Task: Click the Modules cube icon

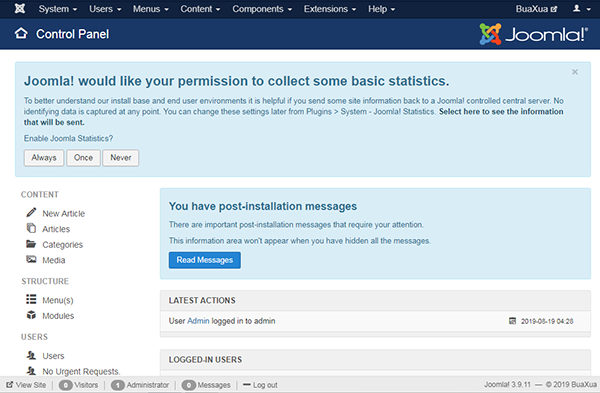Action: pos(31,315)
